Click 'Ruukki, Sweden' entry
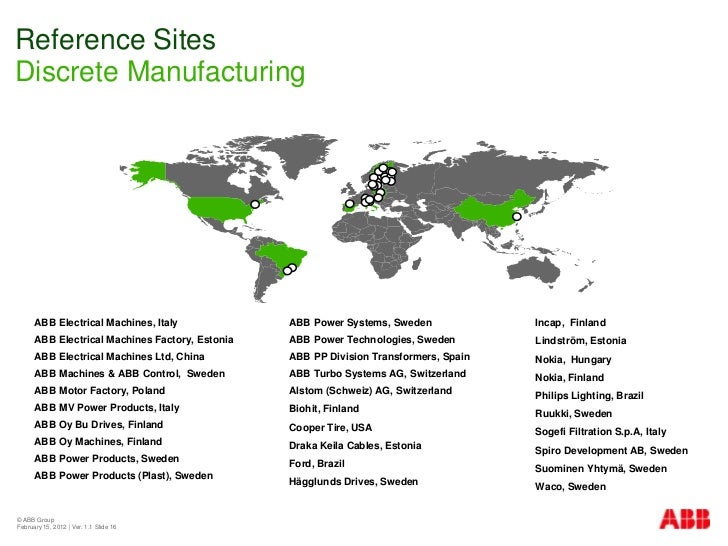The image size is (728, 546). (x=573, y=414)
